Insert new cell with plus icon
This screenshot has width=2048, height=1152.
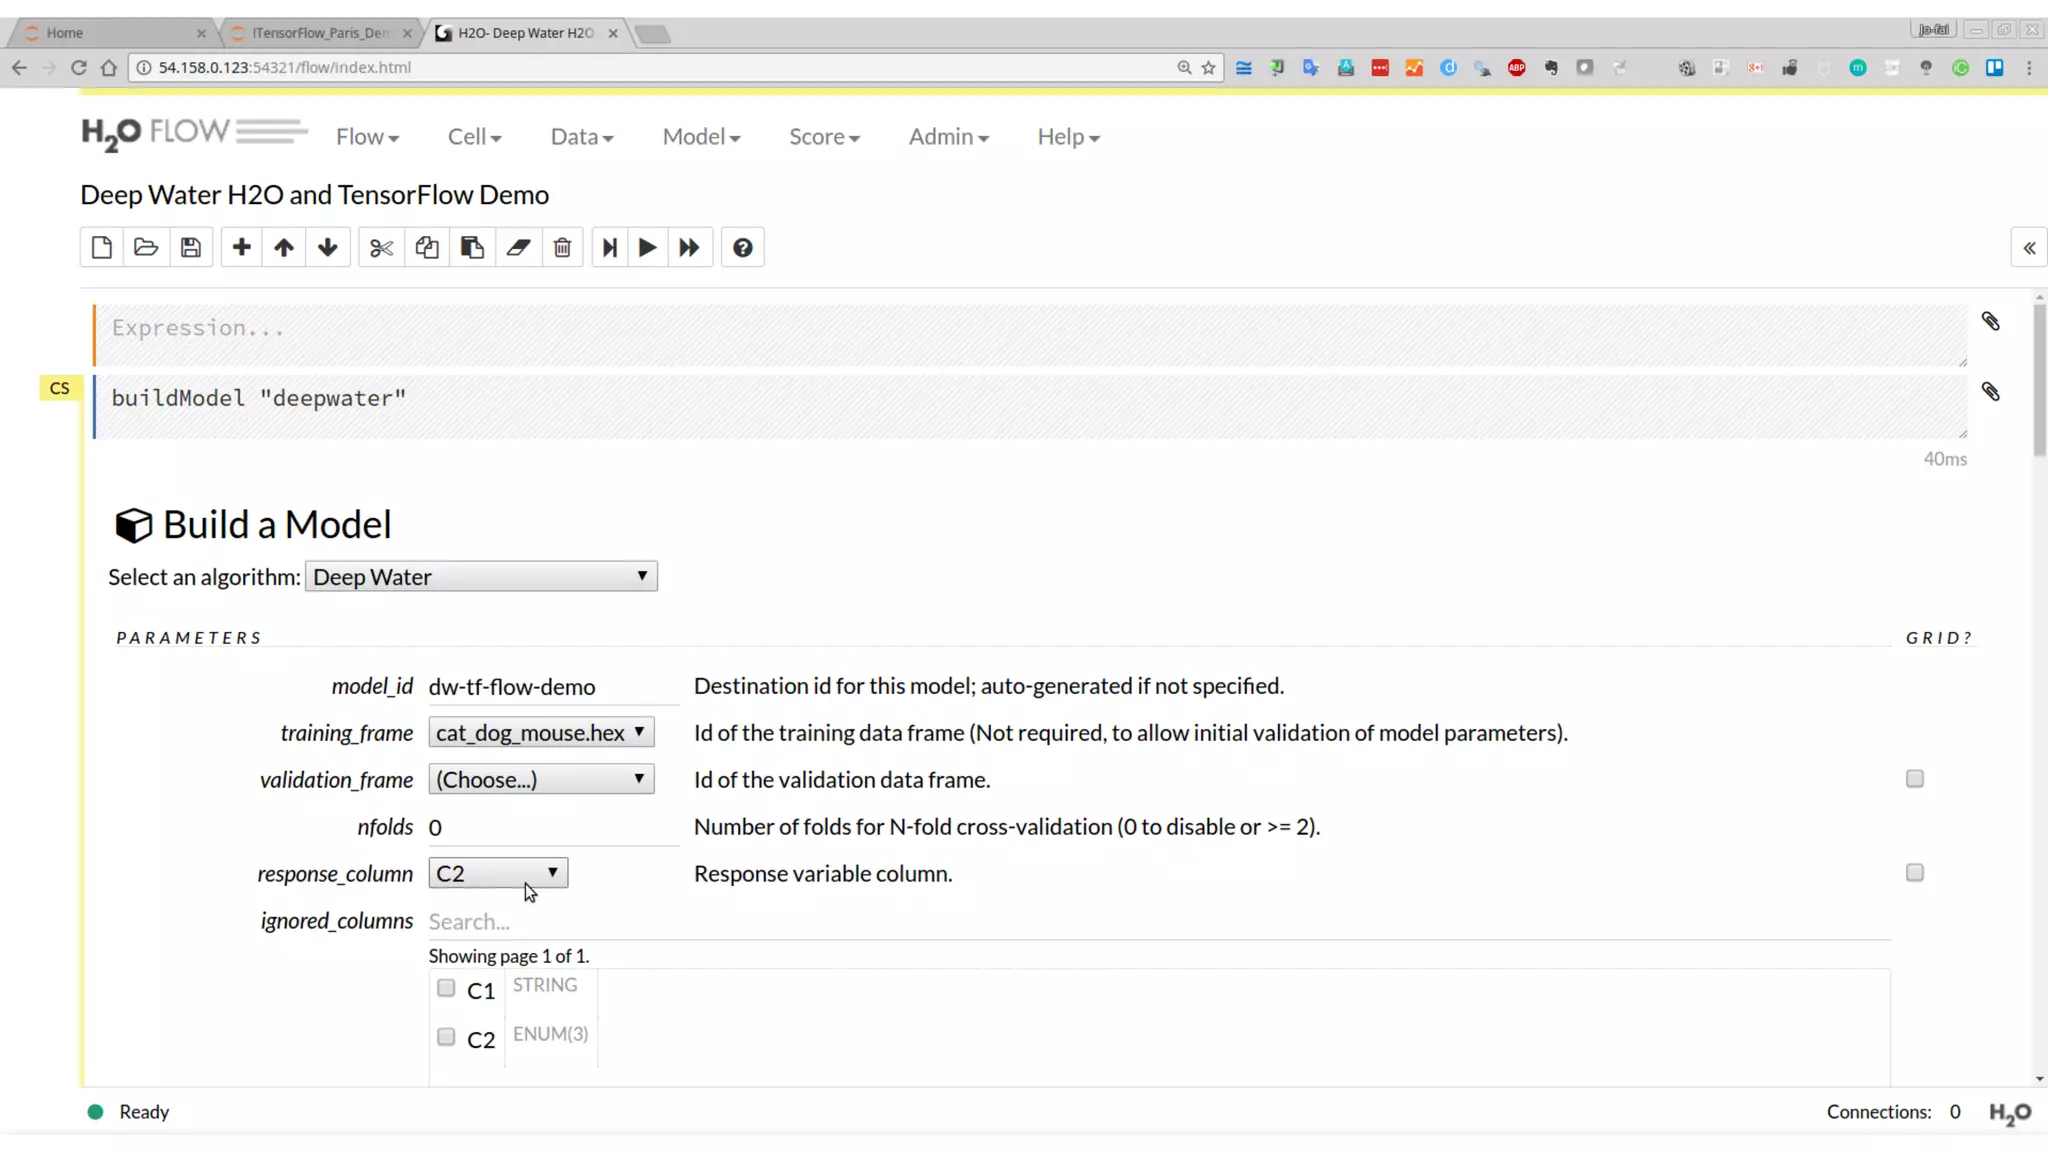[241, 247]
